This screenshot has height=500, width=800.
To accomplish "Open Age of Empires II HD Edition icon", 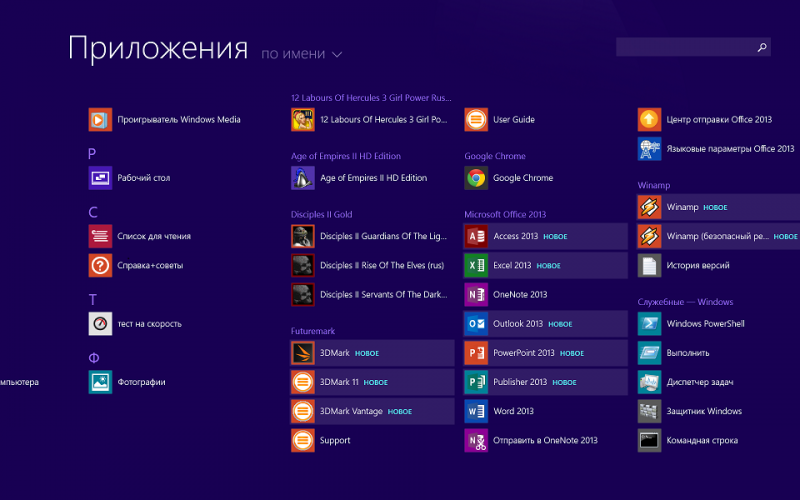I will click(302, 178).
